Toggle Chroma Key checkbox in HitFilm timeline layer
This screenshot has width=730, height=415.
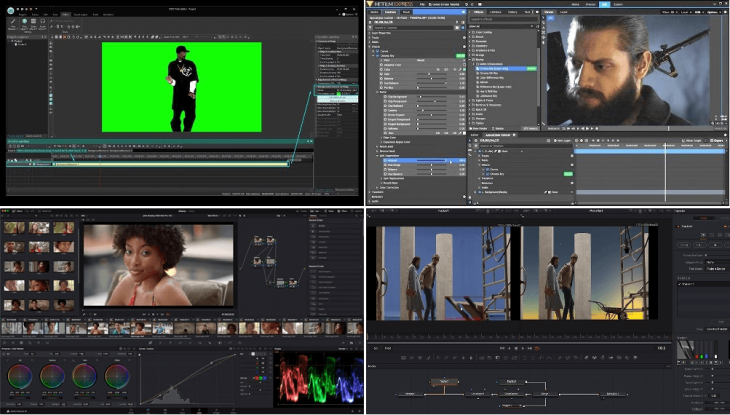point(487,174)
